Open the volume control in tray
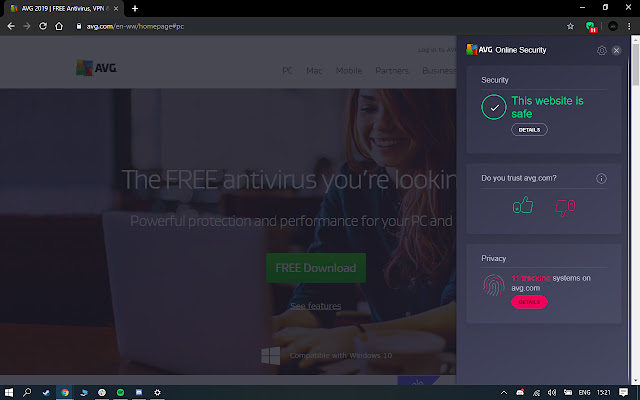Viewport: 640px width, 400px height. tap(552, 393)
